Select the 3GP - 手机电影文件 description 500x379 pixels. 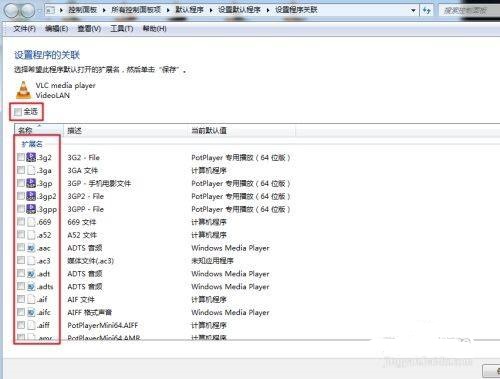(99, 183)
